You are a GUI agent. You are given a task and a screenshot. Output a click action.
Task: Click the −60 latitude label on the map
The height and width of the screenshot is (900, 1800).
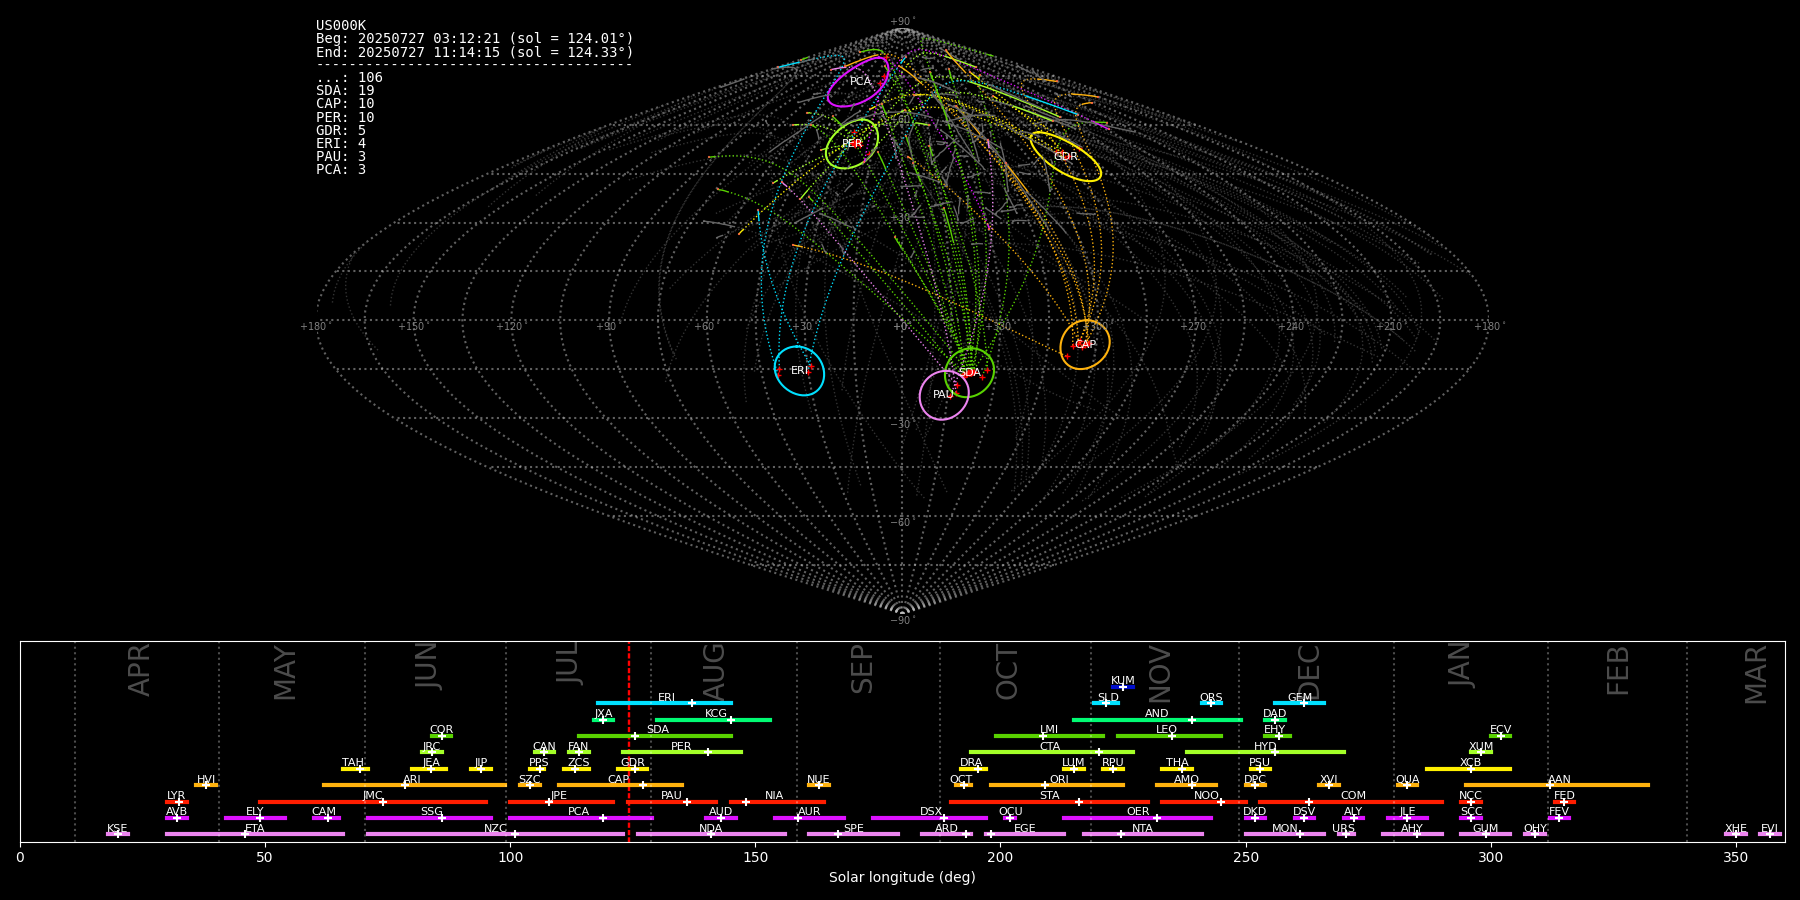click(x=900, y=523)
